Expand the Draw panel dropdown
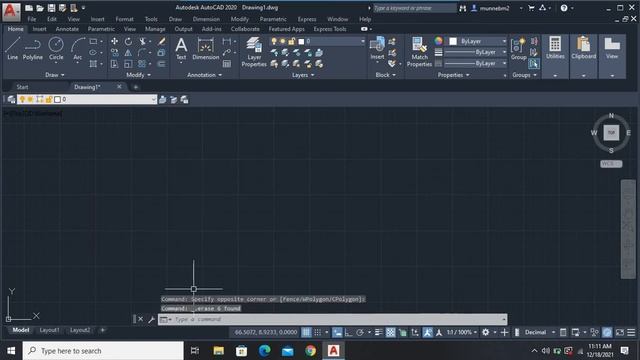Image resolution: width=640 pixels, height=360 pixels. (55, 75)
